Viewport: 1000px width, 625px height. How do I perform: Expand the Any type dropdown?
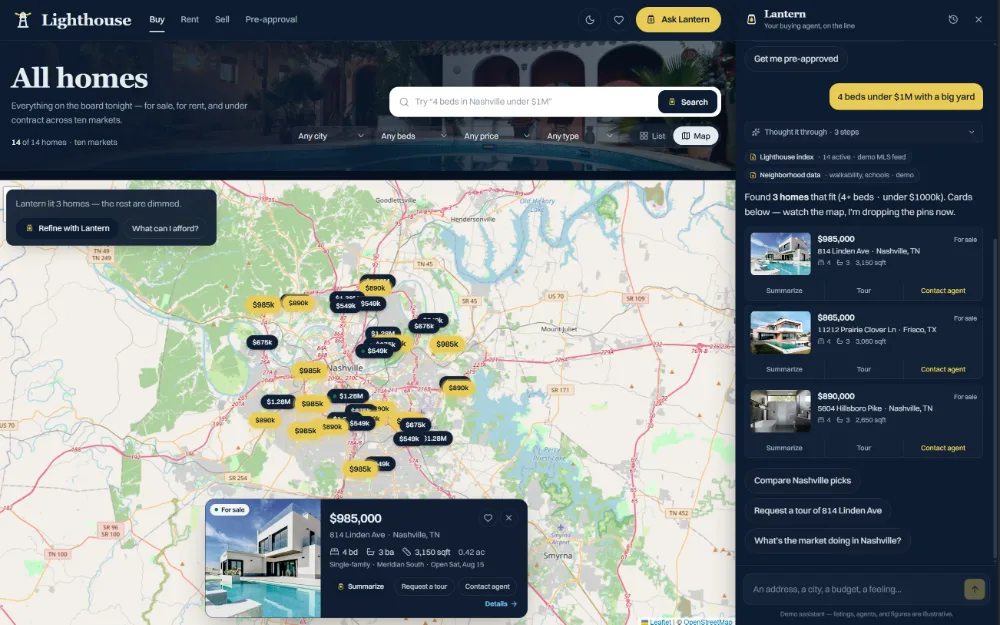(x=579, y=136)
